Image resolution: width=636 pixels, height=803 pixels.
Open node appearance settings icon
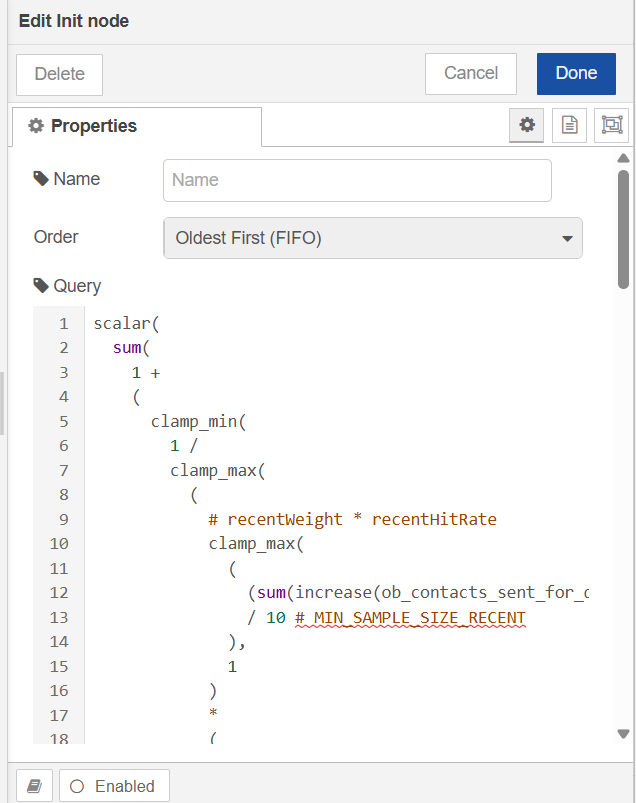tap(611, 125)
